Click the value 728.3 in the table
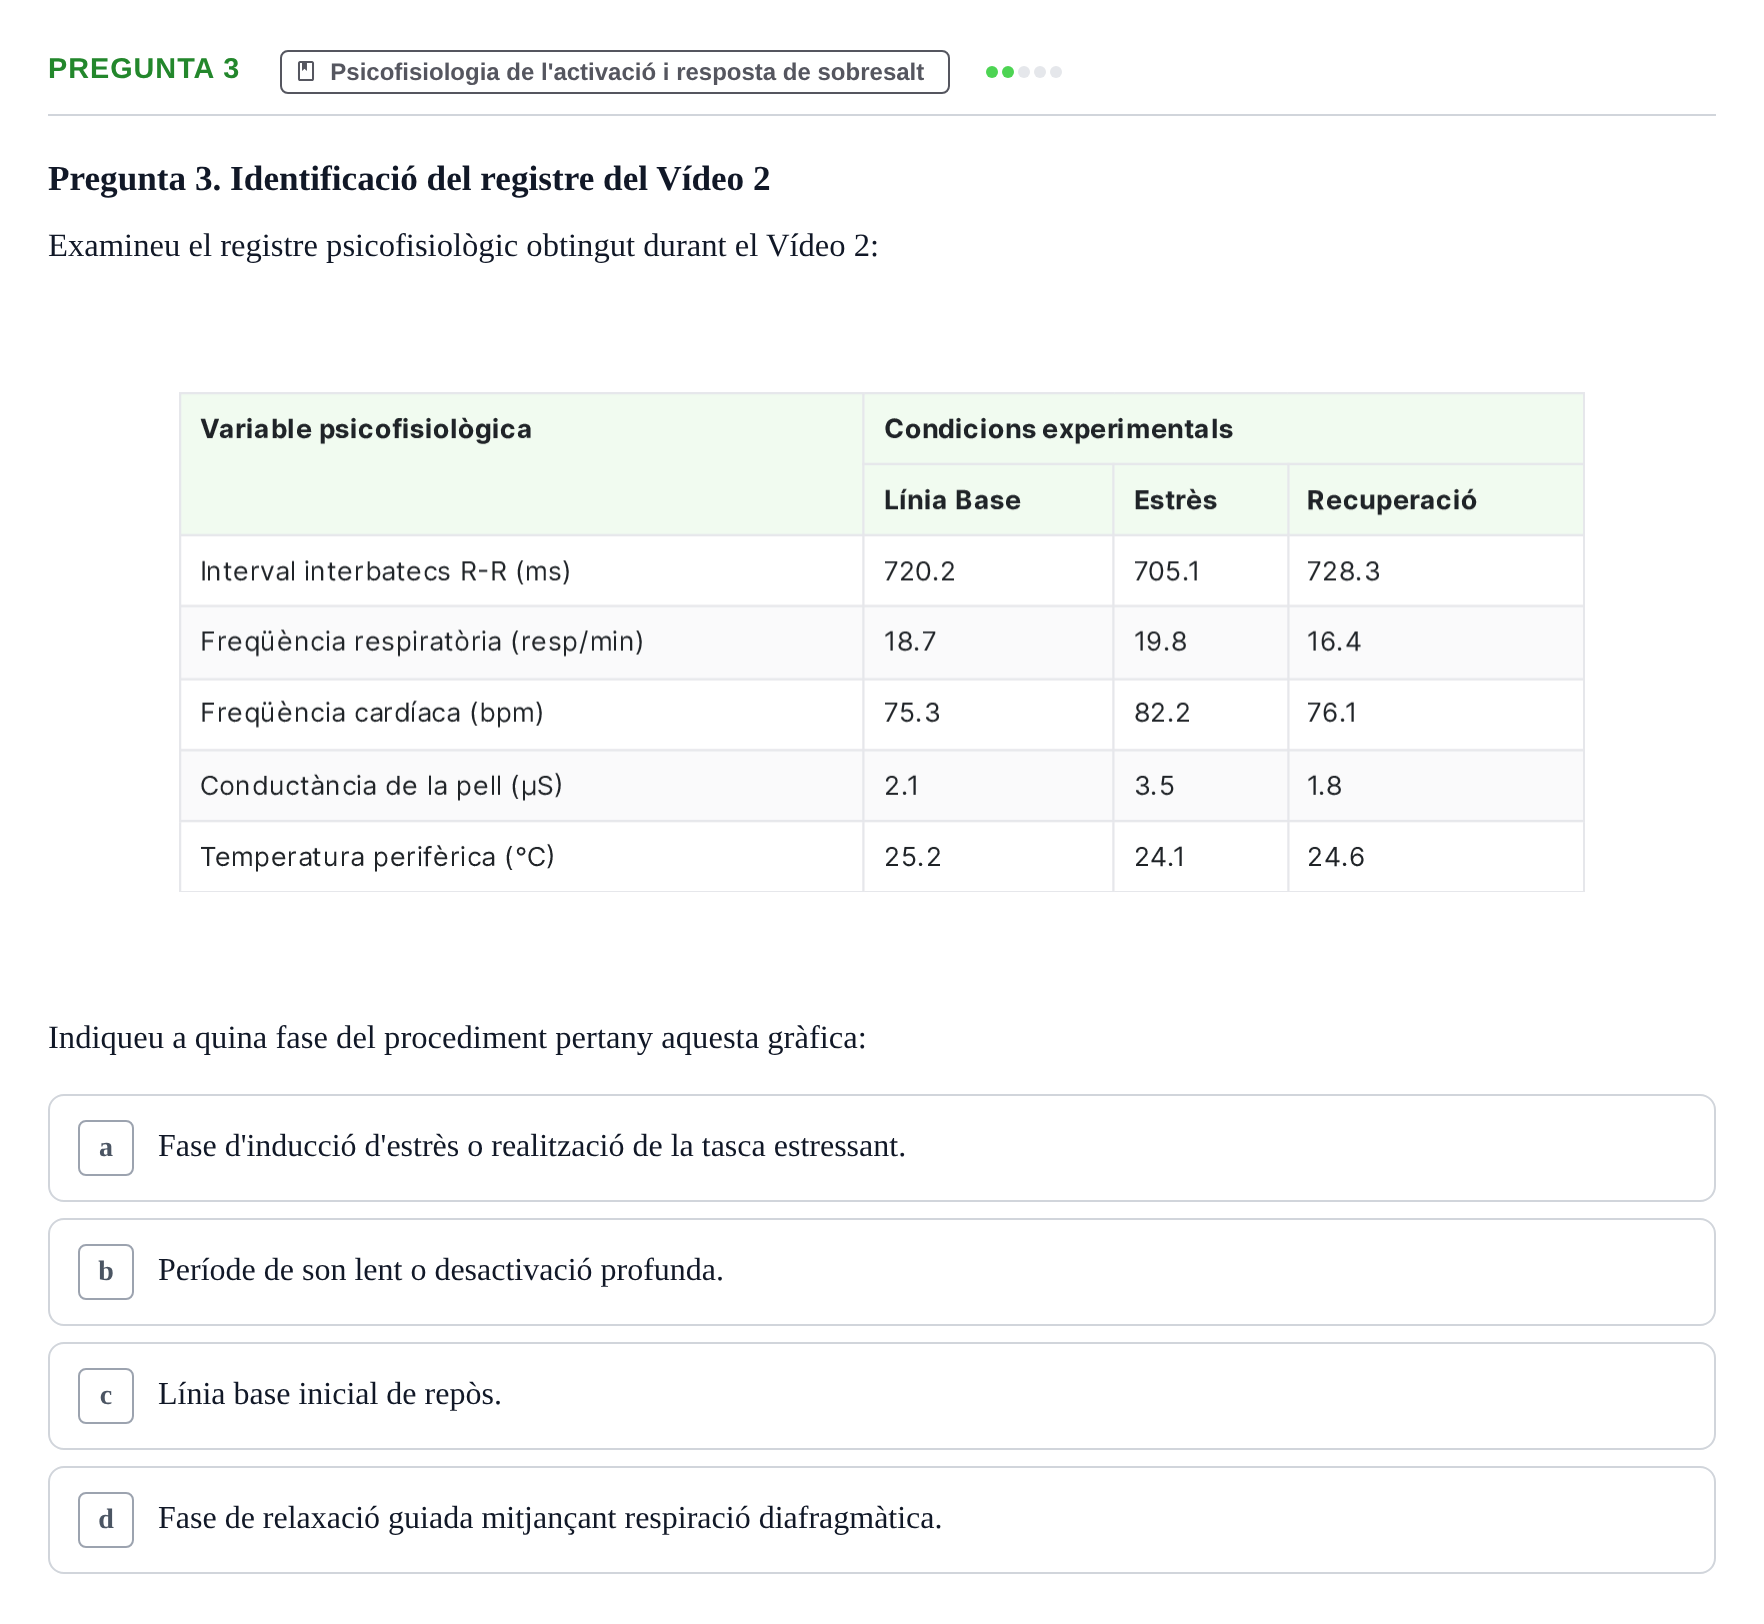1764x1624 pixels. [1343, 571]
